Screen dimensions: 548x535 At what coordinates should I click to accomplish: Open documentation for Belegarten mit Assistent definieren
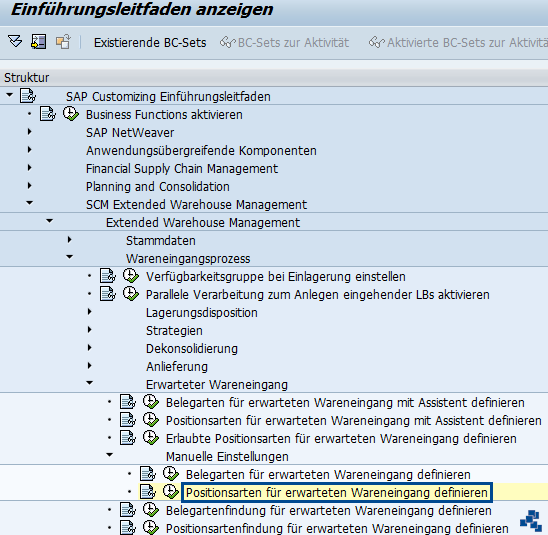(x=128, y=402)
